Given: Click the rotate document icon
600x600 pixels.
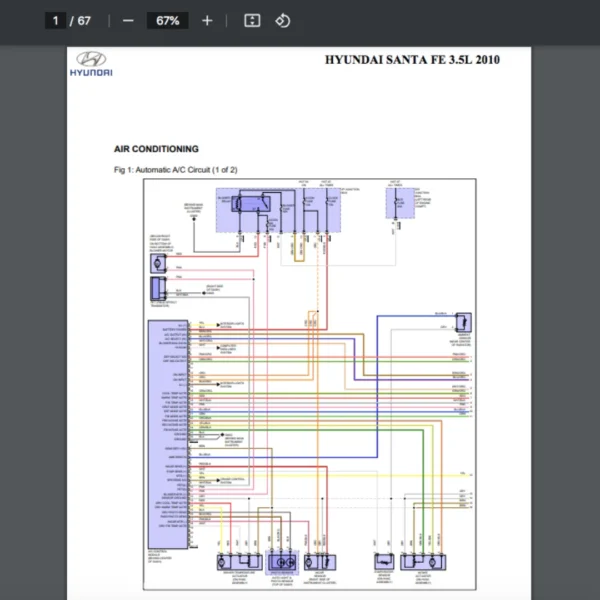Looking at the screenshot, I should [282, 20].
